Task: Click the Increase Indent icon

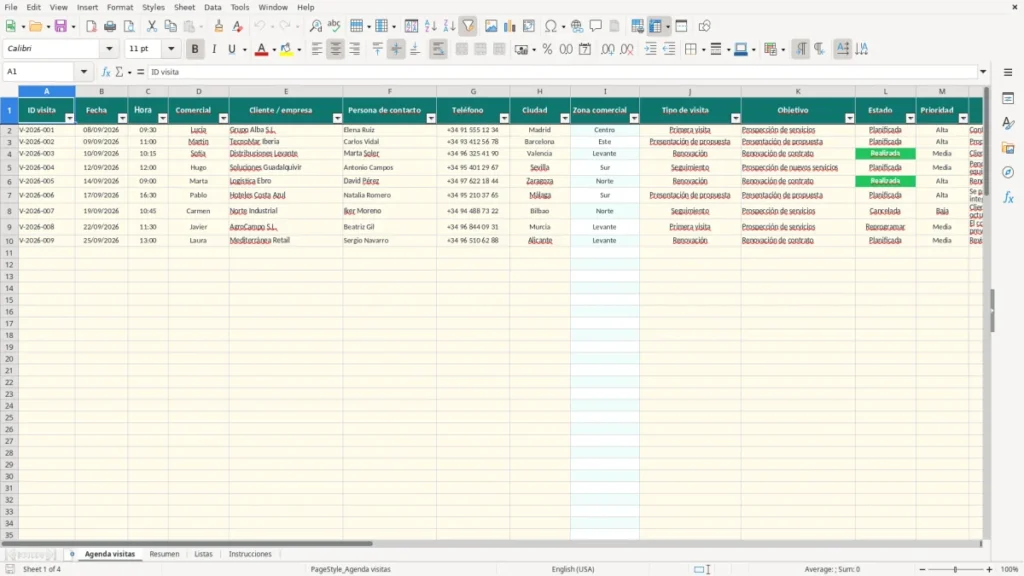Action: [x=650, y=49]
